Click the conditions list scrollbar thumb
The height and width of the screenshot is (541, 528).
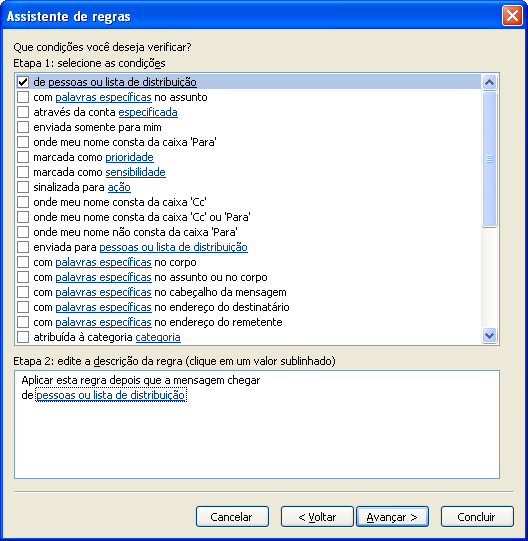(x=489, y=159)
